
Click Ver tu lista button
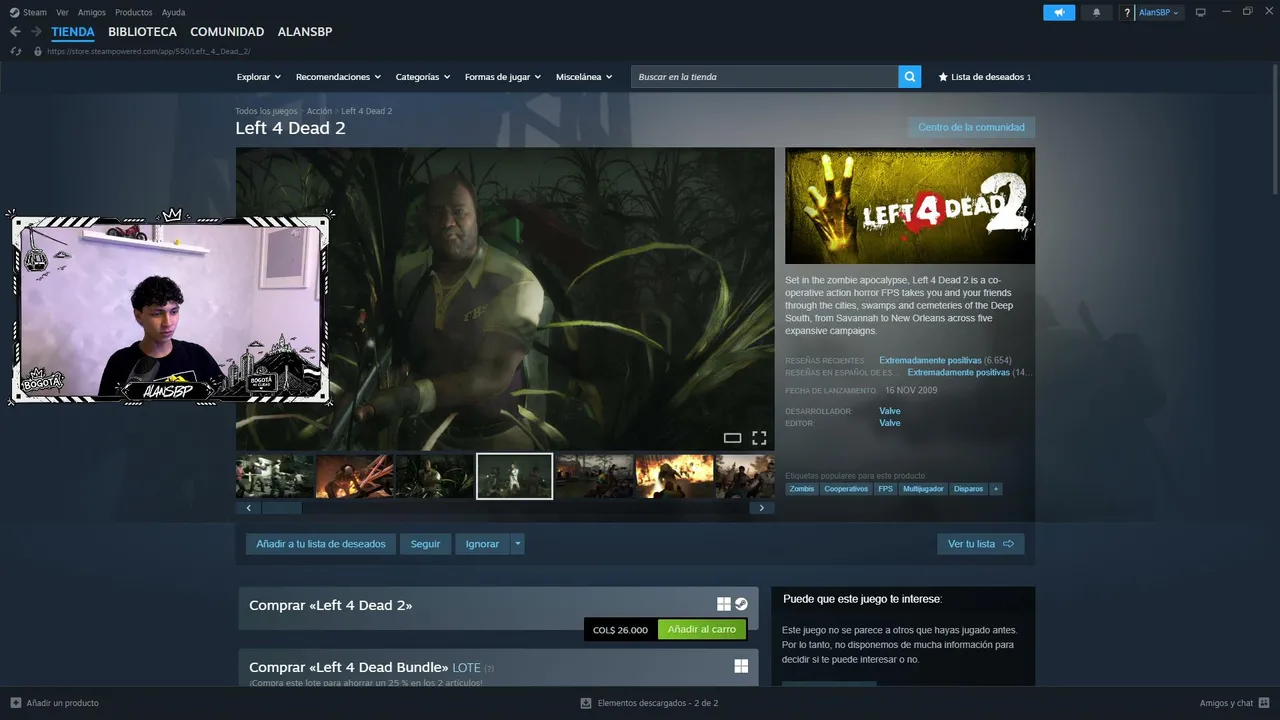click(981, 544)
